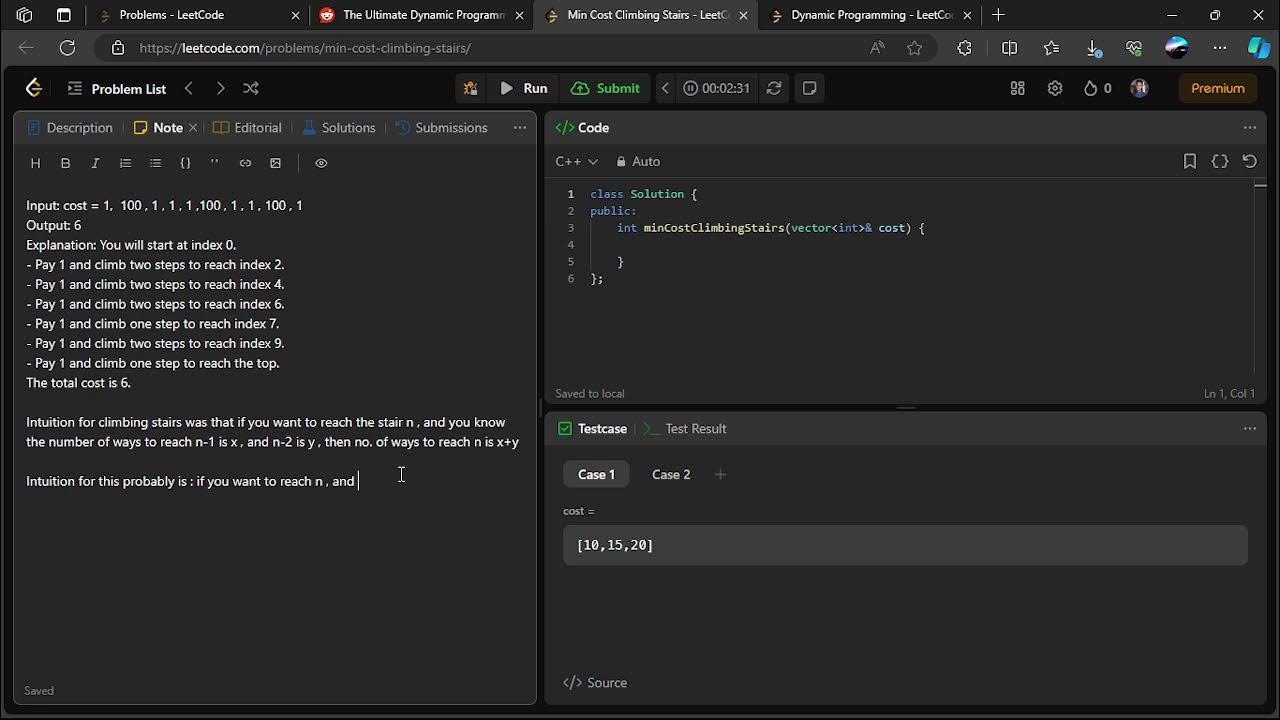The height and width of the screenshot is (720, 1280).
Task: Refresh the browser page
Action: tap(67, 48)
